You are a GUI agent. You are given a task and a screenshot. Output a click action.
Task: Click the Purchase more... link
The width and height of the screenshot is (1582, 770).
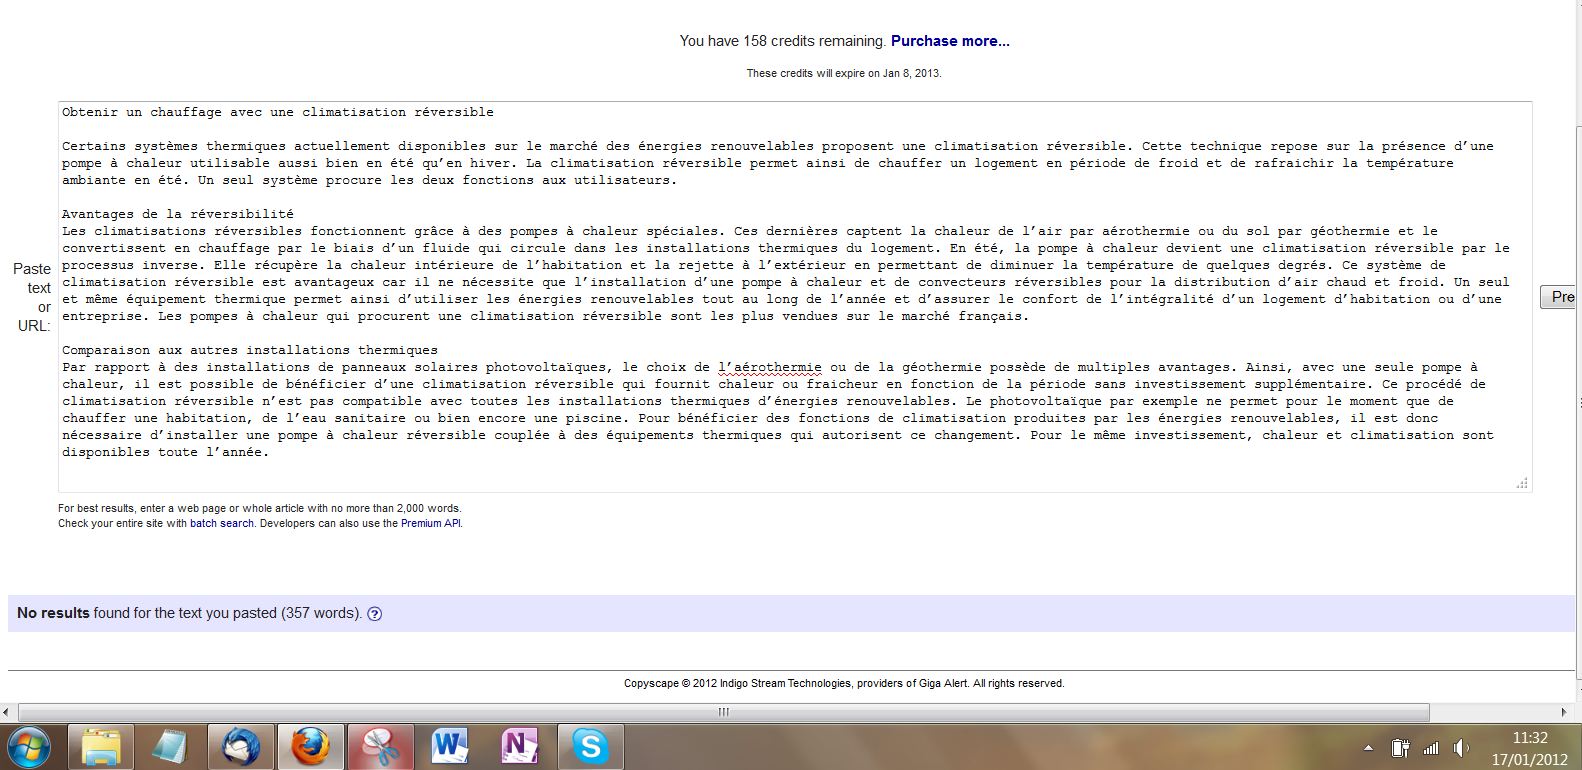pos(950,41)
